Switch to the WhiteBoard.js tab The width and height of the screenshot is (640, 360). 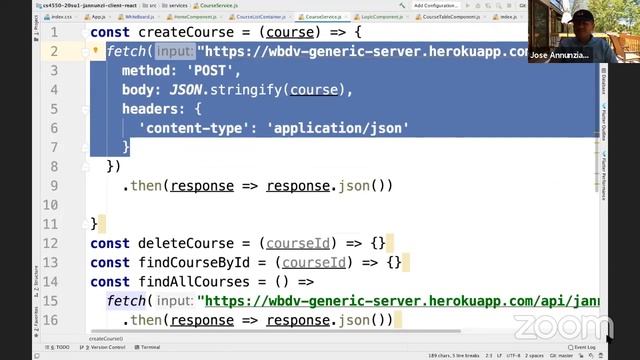tap(137, 17)
